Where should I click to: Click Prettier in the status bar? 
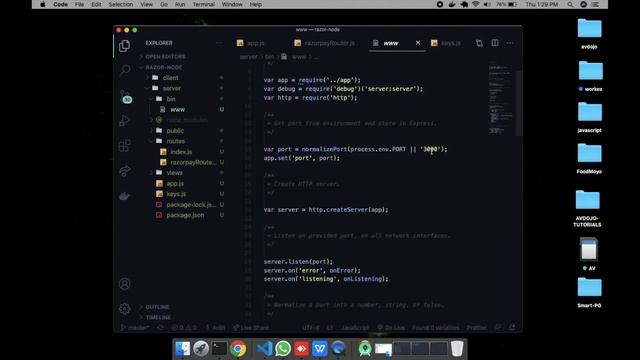point(476,327)
